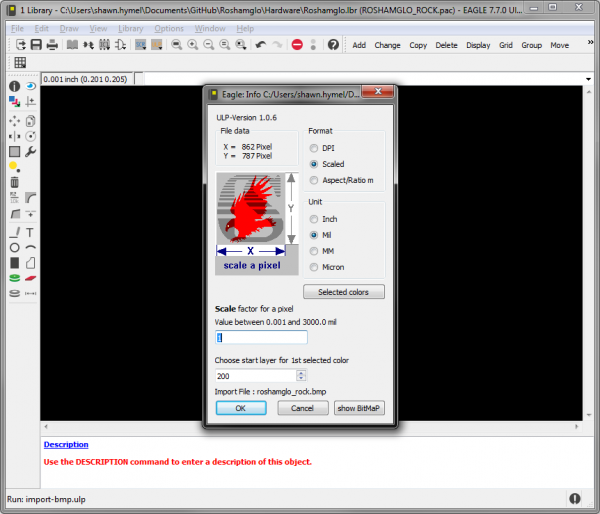Open the View menu

pyautogui.click(x=98, y=28)
